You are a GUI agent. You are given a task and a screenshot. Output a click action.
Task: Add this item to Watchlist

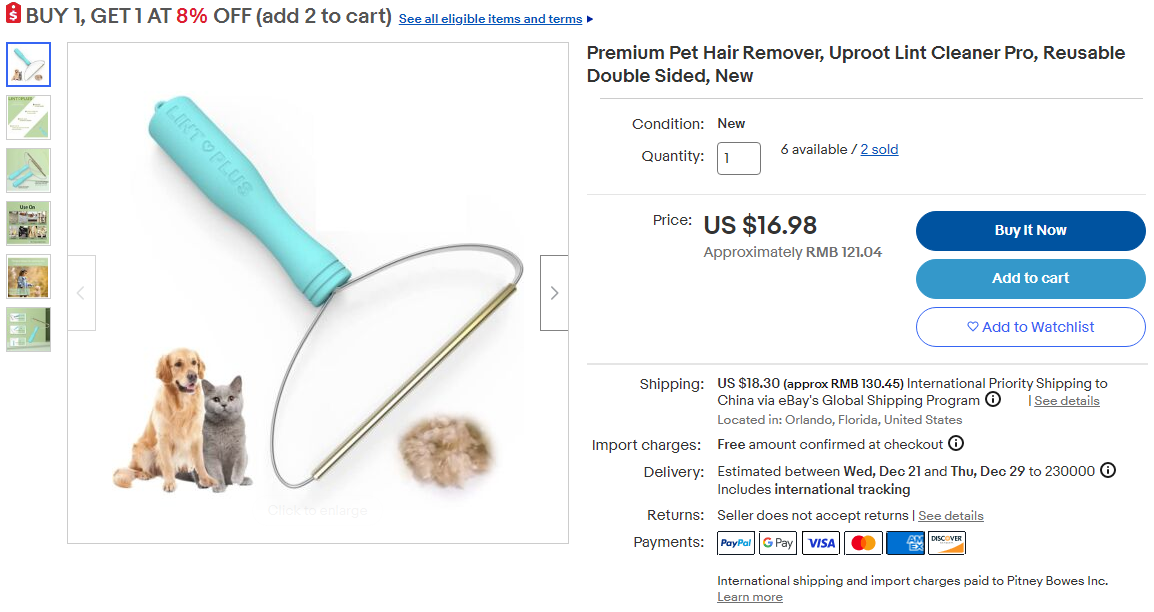(x=1030, y=327)
